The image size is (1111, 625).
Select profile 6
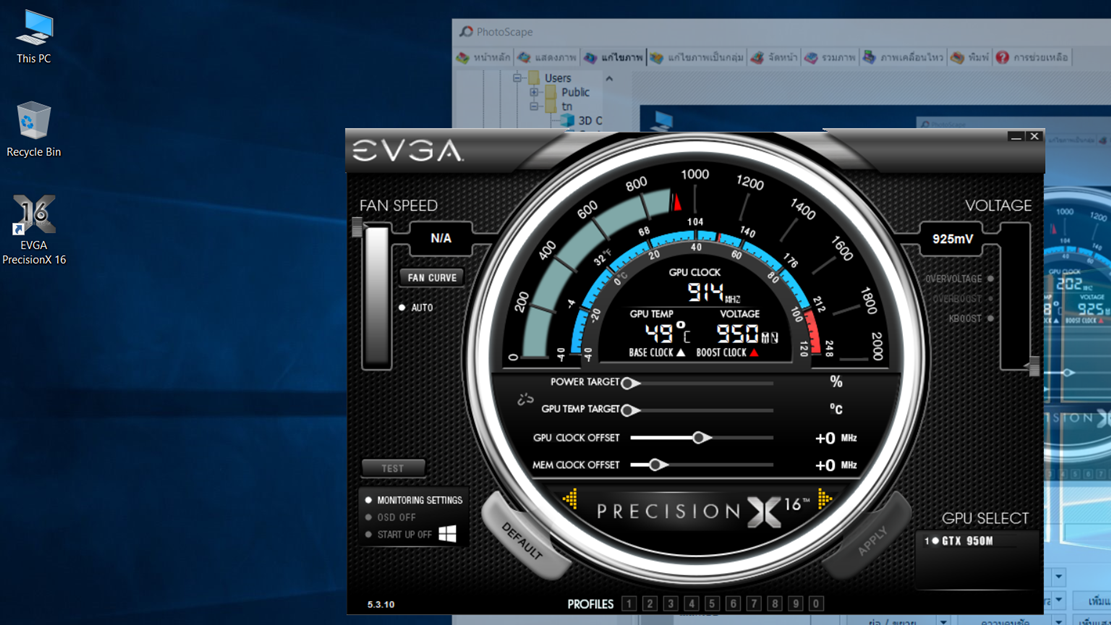pos(733,604)
